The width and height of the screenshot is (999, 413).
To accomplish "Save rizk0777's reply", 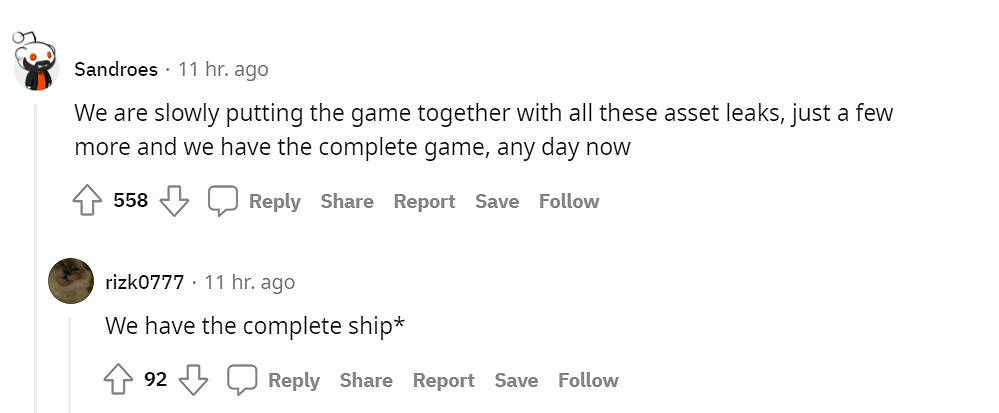I will coord(516,380).
